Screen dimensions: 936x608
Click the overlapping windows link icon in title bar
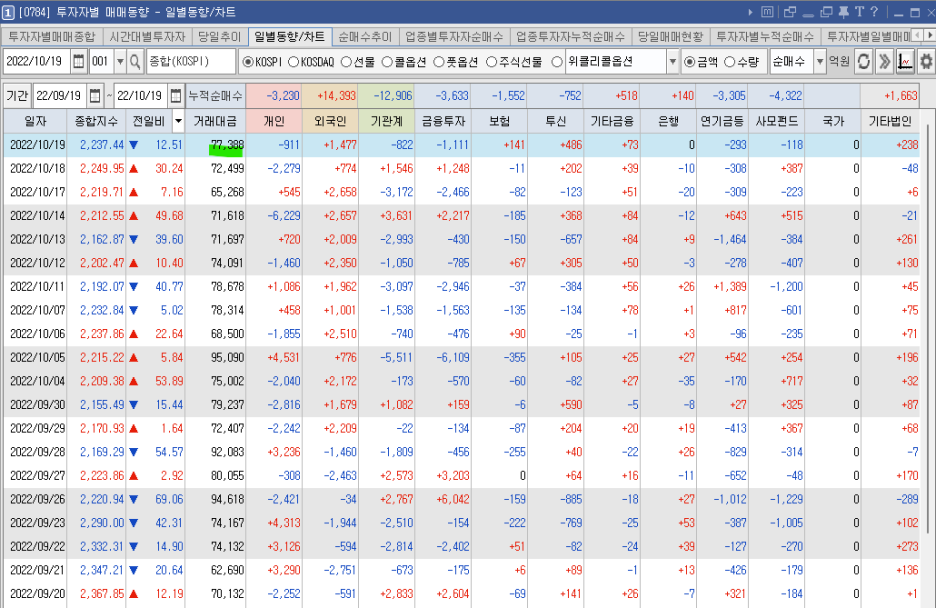[x=790, y=12]
